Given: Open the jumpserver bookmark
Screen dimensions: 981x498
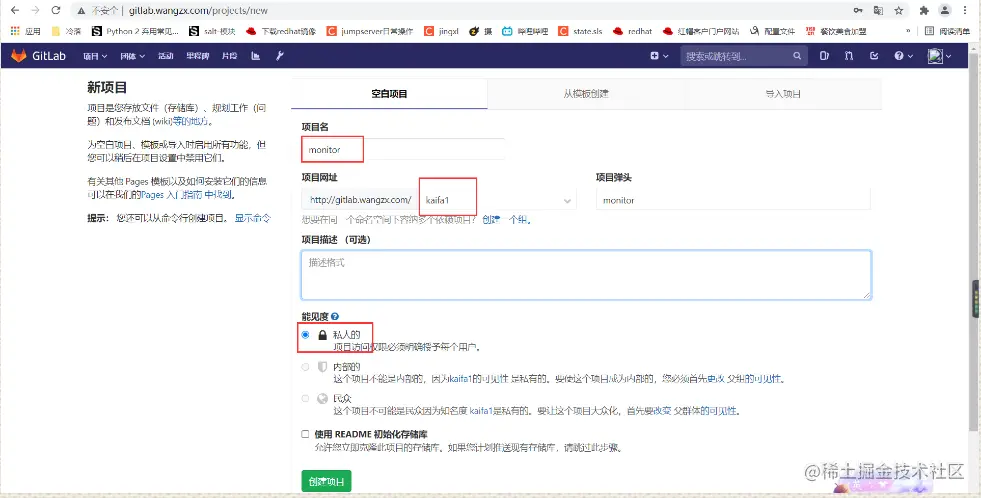Looking at the screenshot, I should point(370,31).
